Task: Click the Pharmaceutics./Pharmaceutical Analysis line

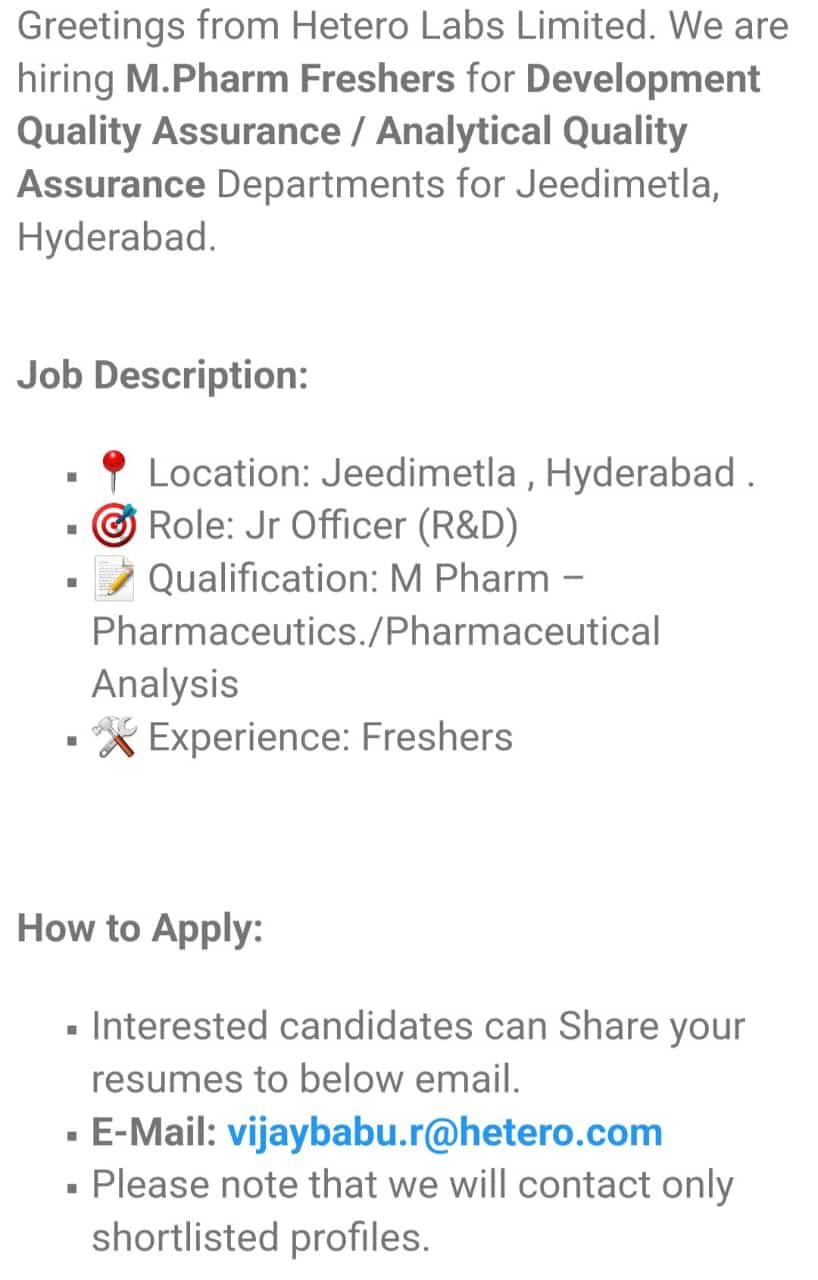Action: click(376, 658)
